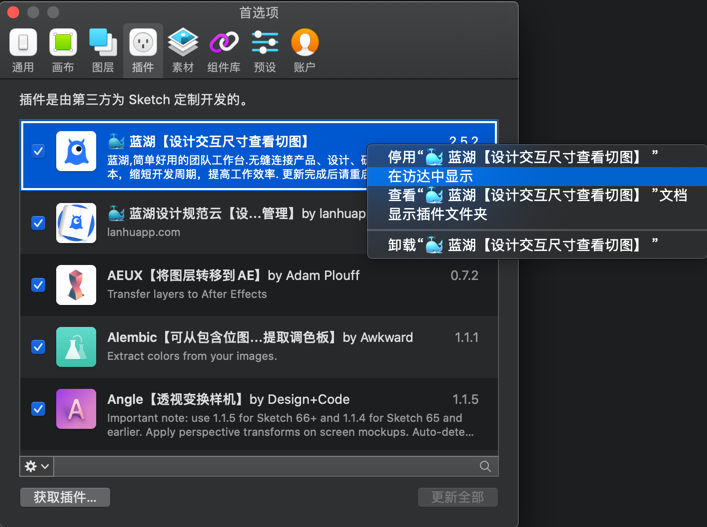Uncheck the 蓝湖【设计交互尺寸查看切图】 plugin checkbox
This screenshot has width=707, height=527.
click(x=38, y=151)
